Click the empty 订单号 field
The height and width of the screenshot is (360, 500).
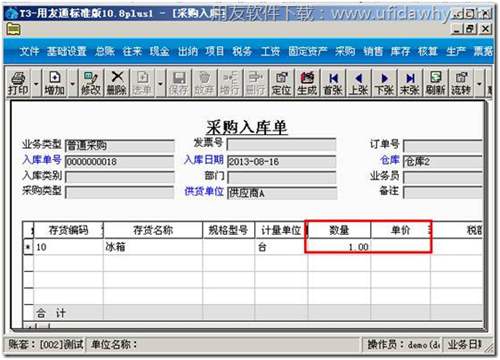coord(443,146)
